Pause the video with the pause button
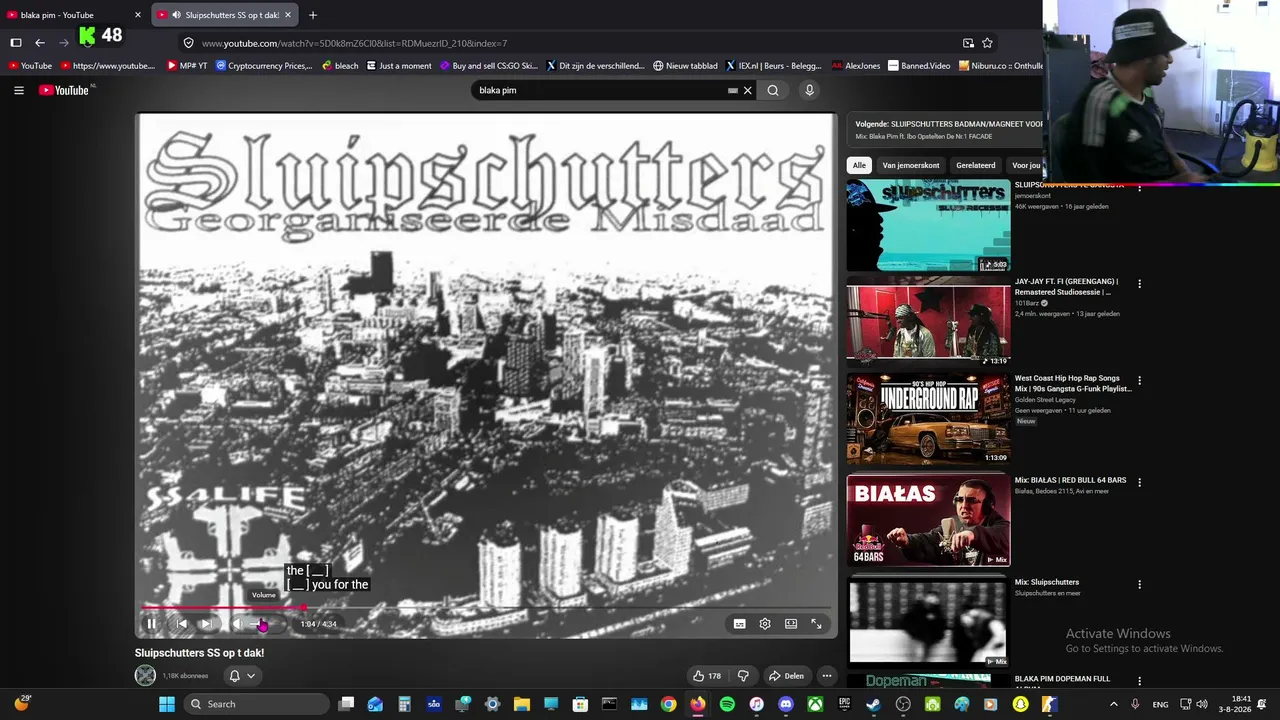 click(x=151, y=624)
